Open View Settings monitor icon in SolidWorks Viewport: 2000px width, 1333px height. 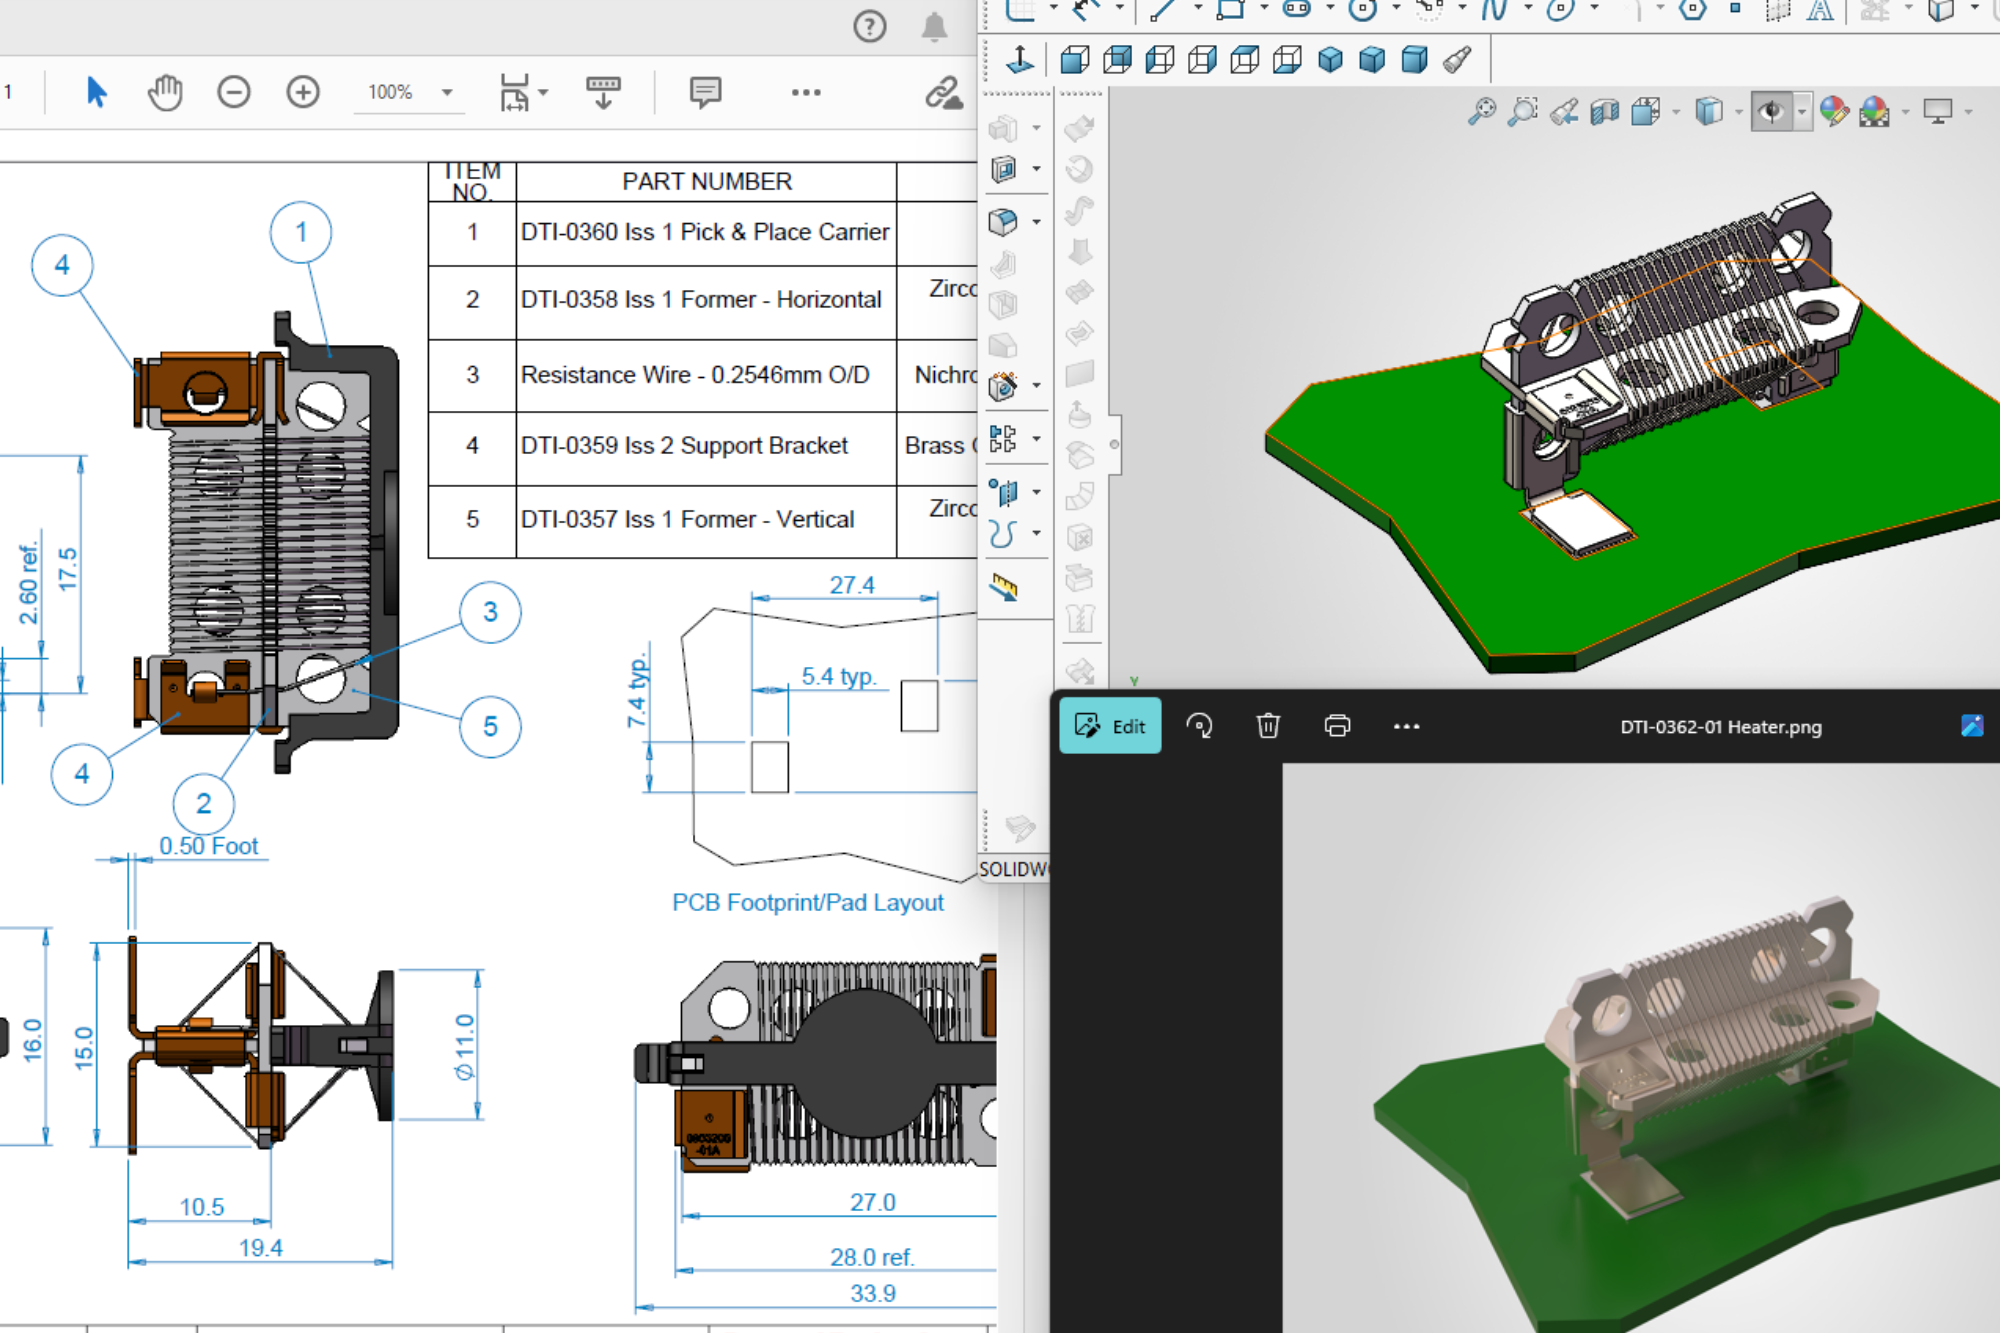[x=1938, y=111]
